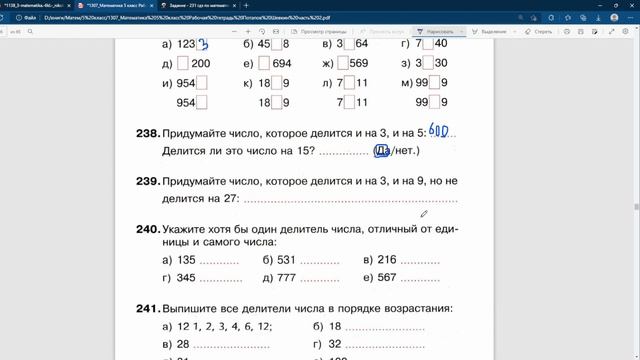This screenshot has height=360, width=640.
Task: Click task number '239.' heading
Action: point(148,181)
